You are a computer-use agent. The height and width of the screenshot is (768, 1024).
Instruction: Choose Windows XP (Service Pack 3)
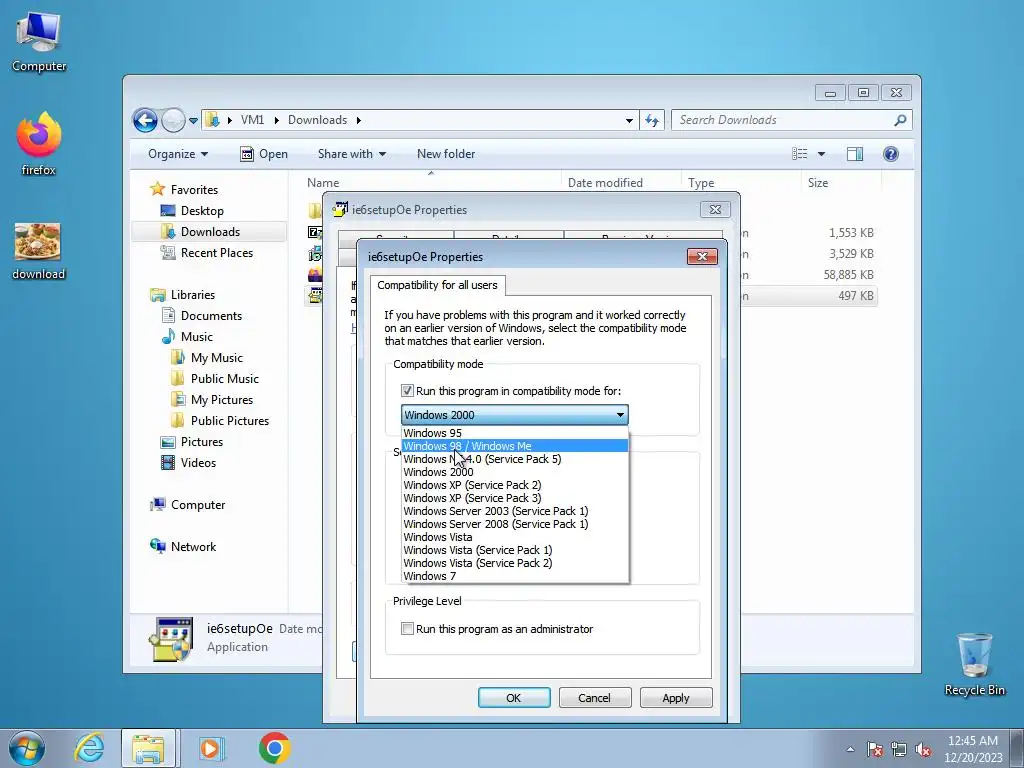click(515, 498)
